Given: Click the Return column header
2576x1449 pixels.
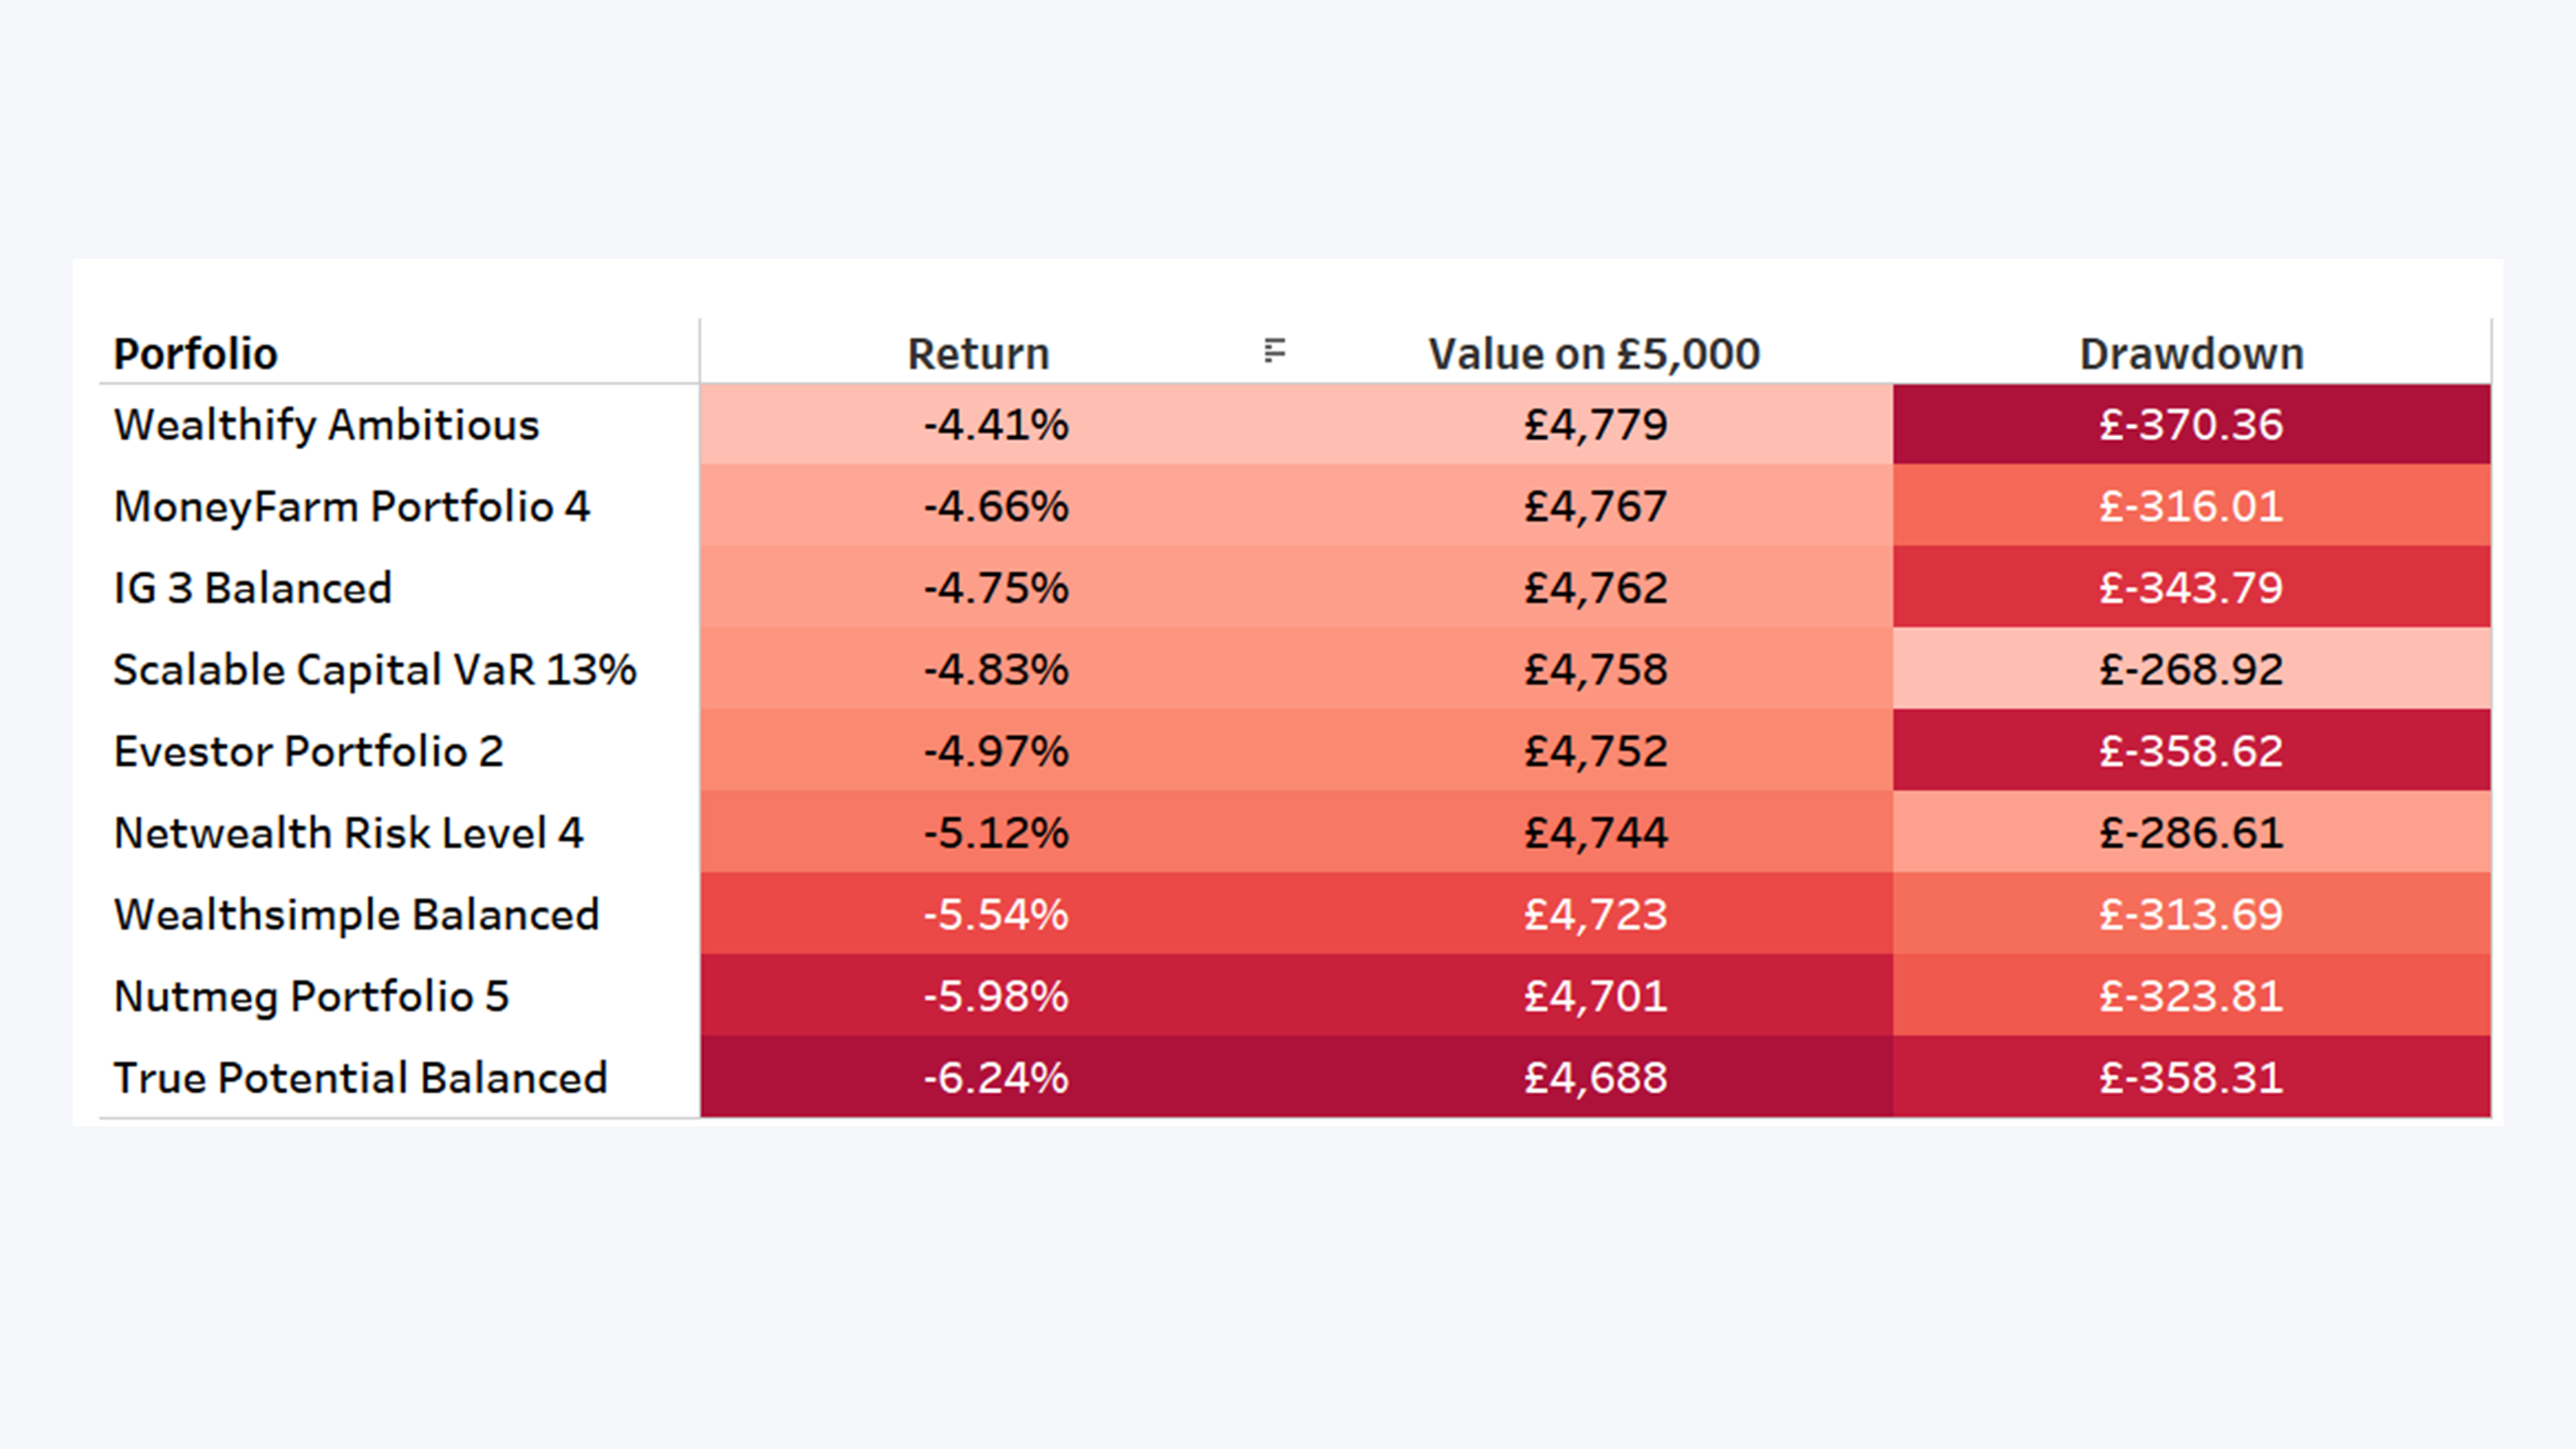Looking at the screenshot, I should coord(978,354).
